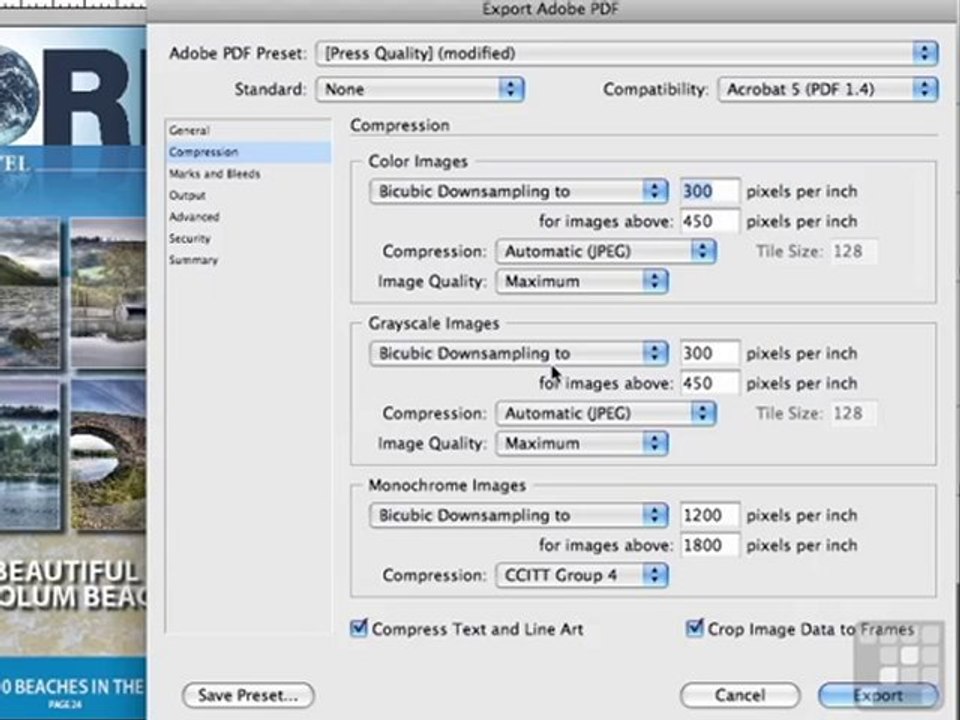Toggle Crop Image Data to Frames checkbox
960x720 pixels.
694,628
